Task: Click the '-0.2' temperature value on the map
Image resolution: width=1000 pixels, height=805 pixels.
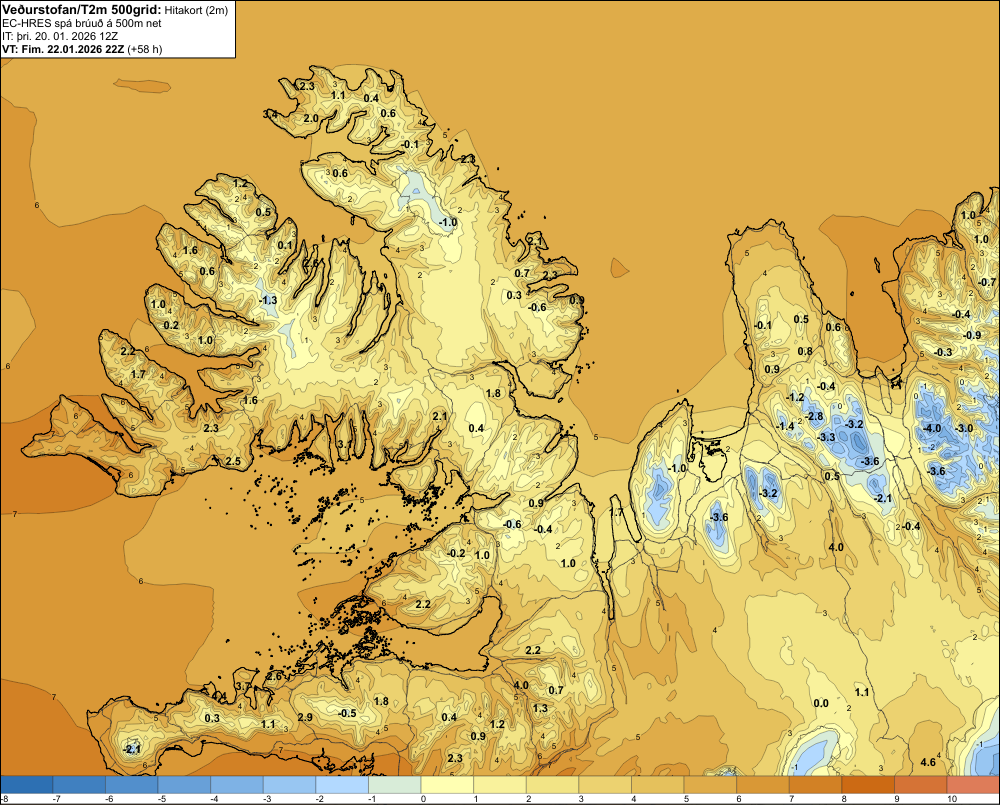Action: click(x=456, y=553)
